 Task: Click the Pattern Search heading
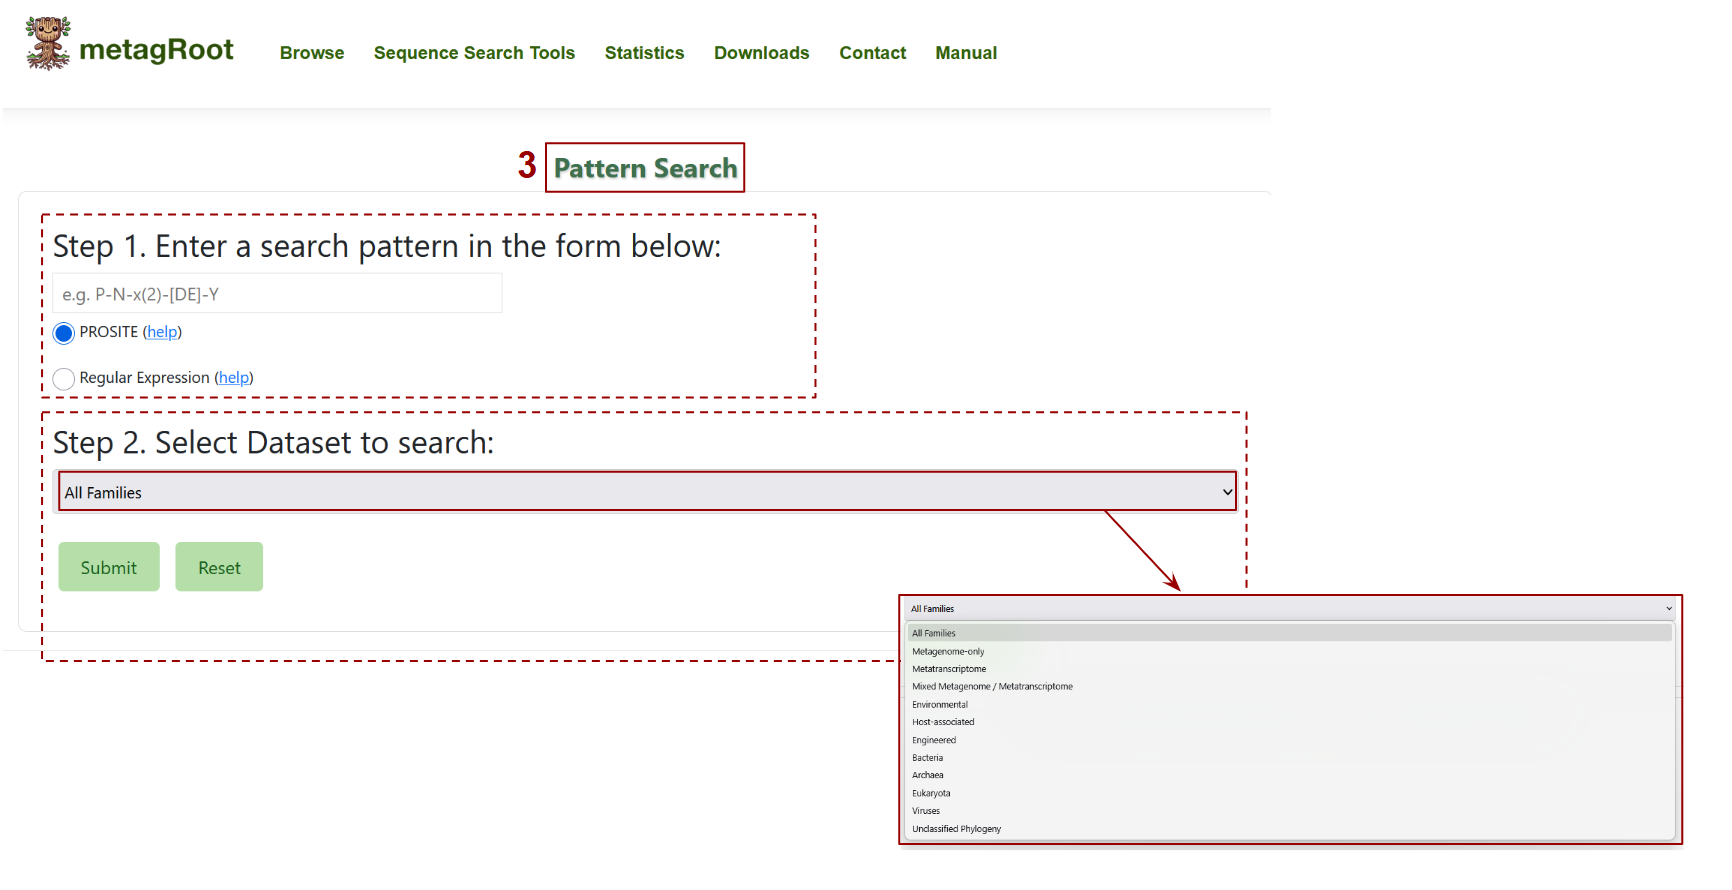[646, 168]
